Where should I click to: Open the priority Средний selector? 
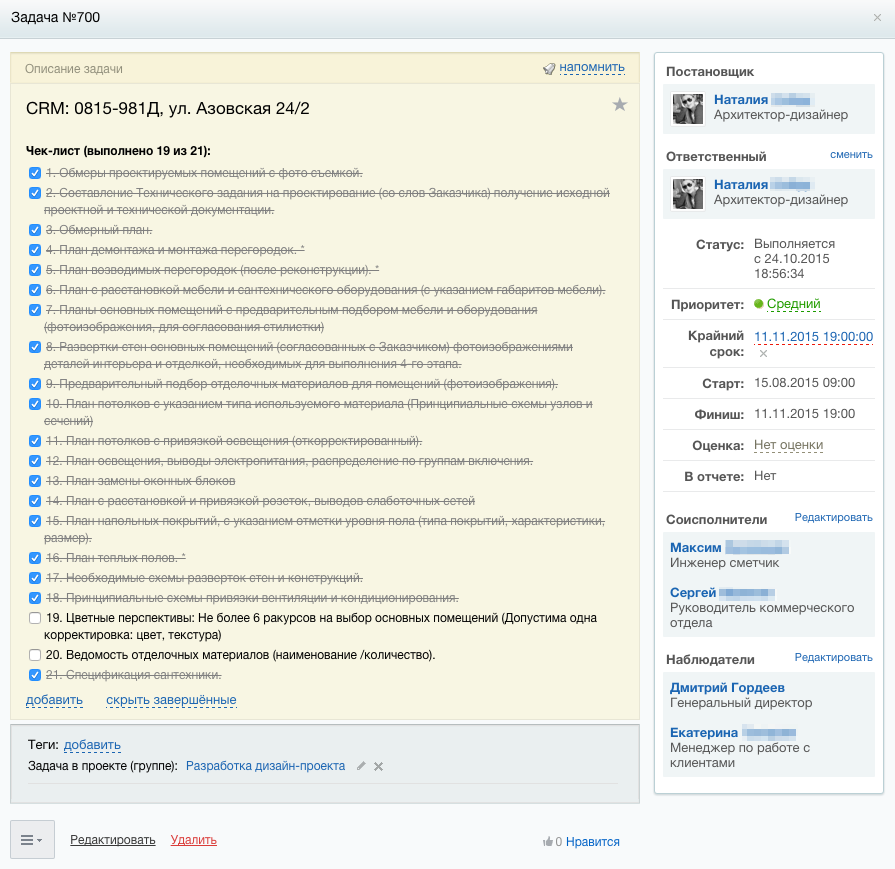pyautogui.click(x=793, y=304)
